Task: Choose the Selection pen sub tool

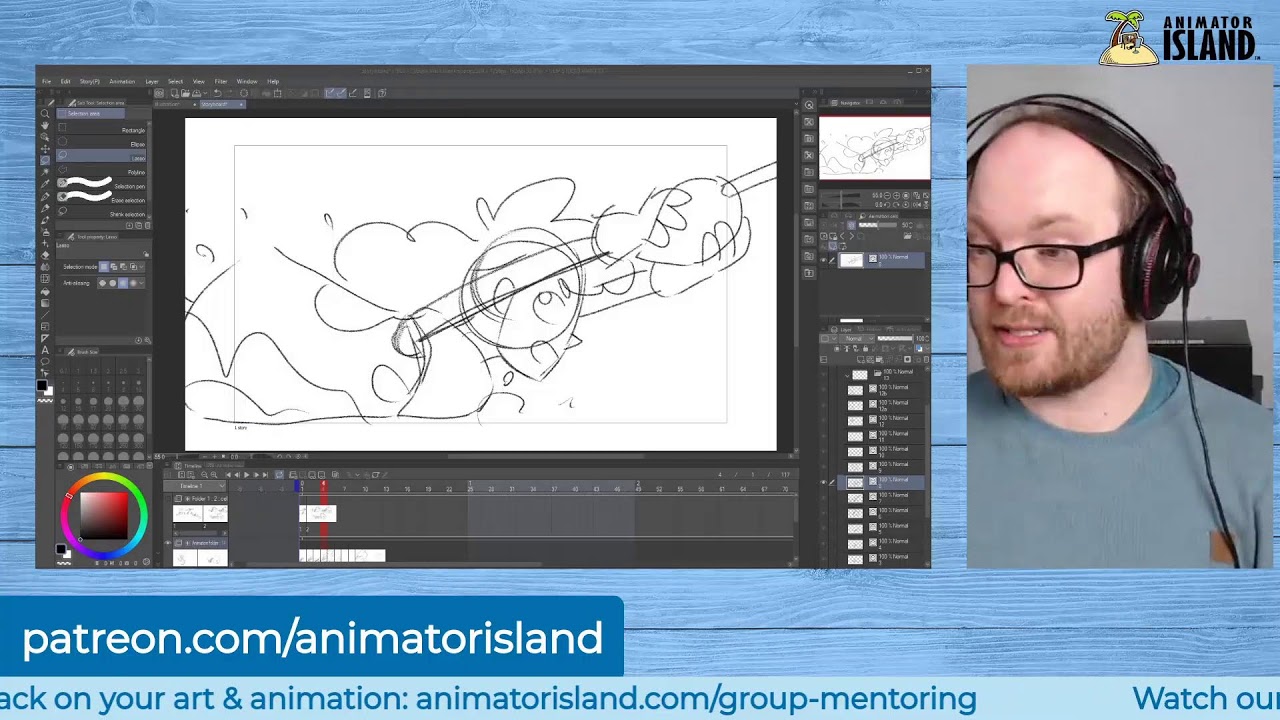Action: pyautogui.click(x=101, y=186)
